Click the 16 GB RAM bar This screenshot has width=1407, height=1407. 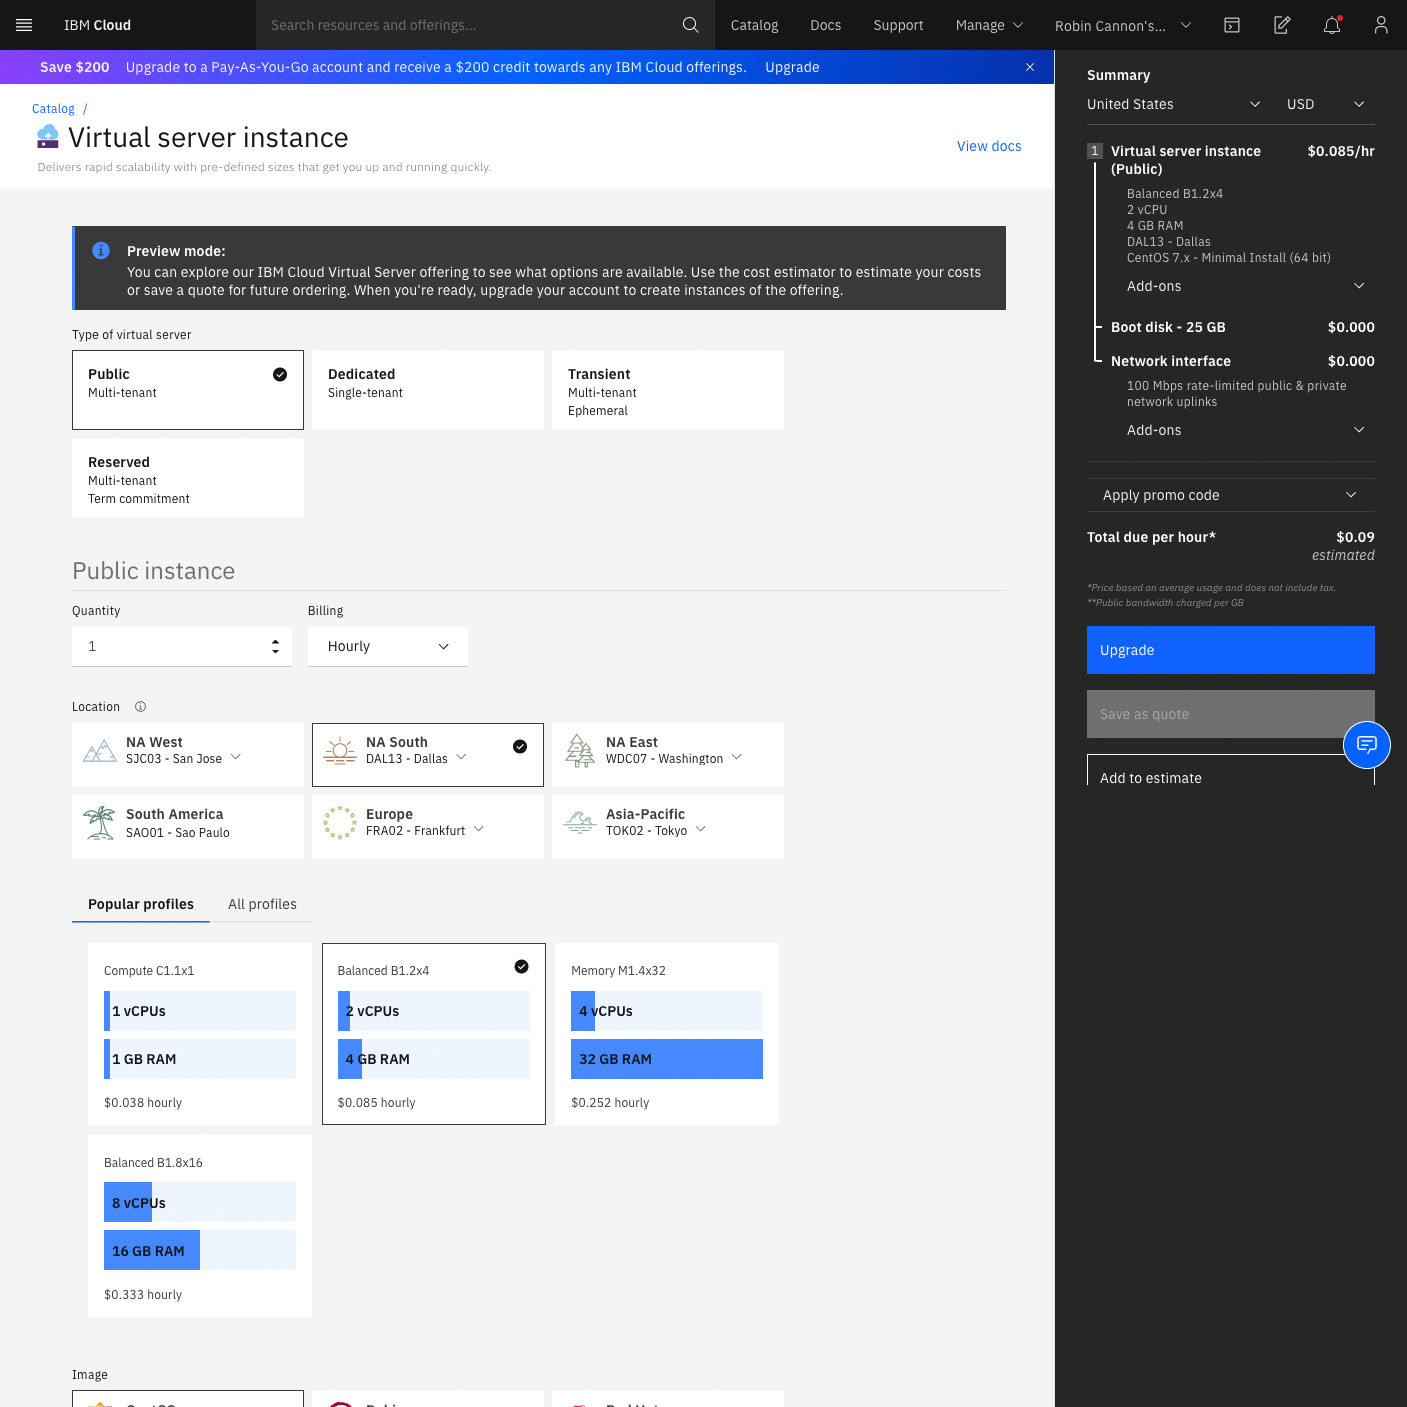(x=200, y=1251)
